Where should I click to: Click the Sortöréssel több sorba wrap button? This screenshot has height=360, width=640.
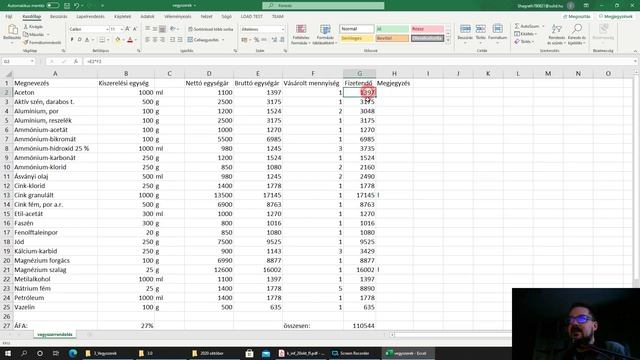(x=210, y=29)
